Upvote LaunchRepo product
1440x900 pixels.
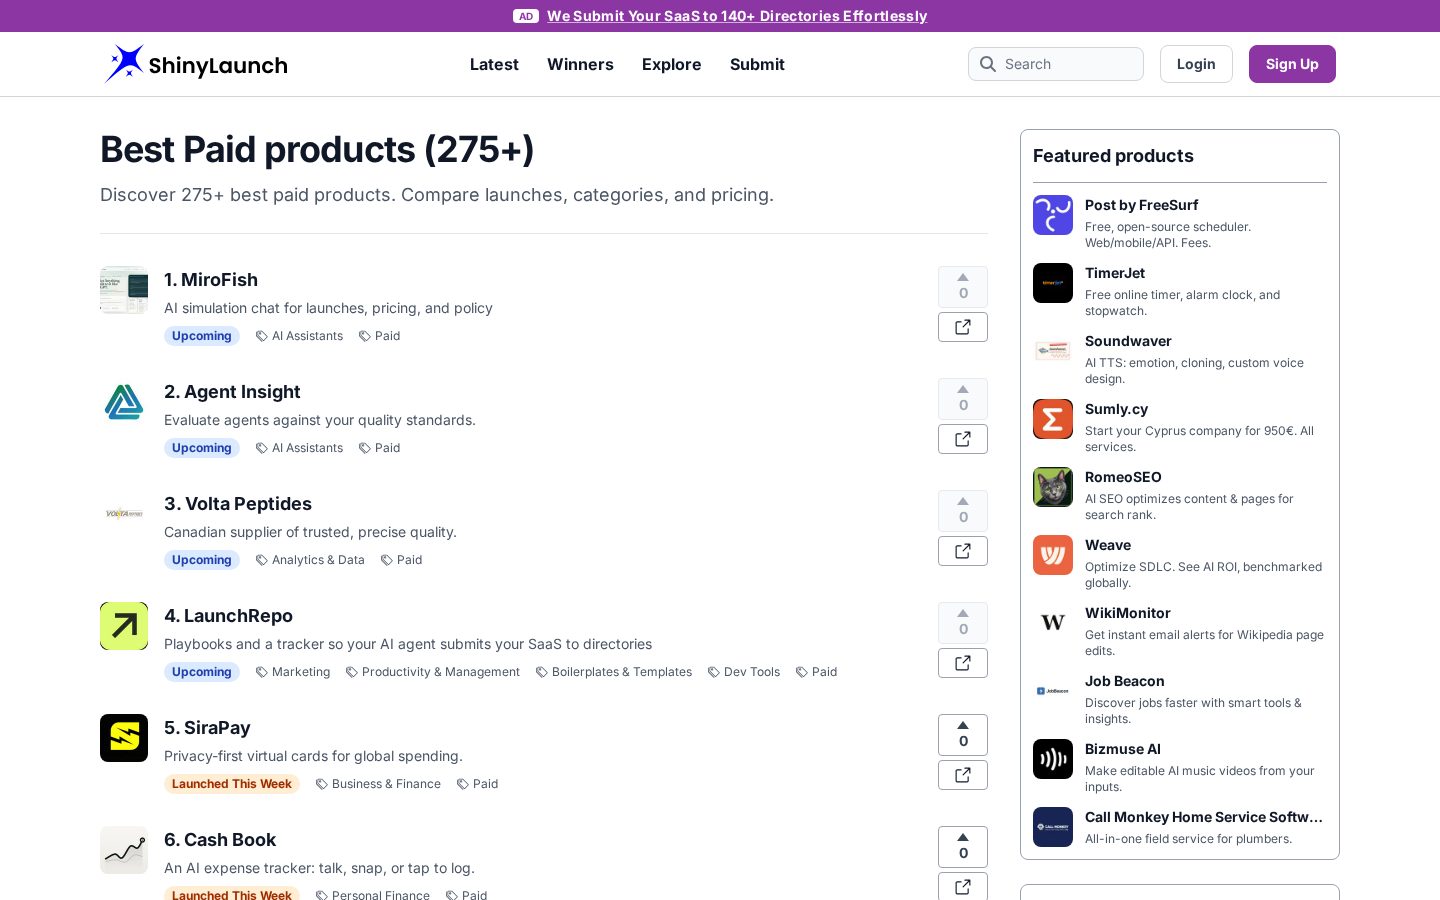point(963,623)
